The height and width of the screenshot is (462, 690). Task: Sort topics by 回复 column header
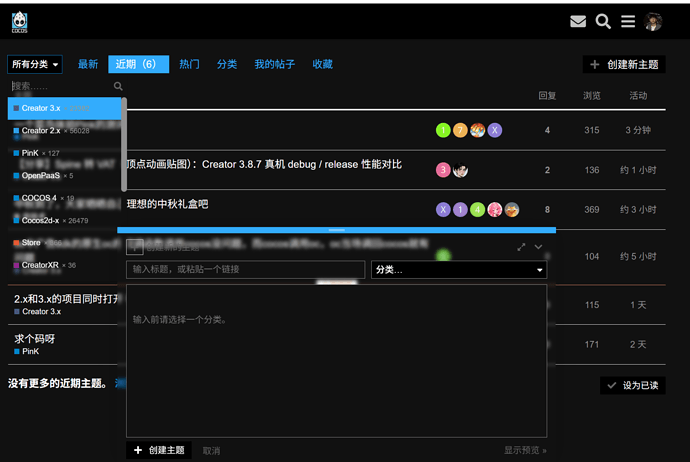click(547, 95)
